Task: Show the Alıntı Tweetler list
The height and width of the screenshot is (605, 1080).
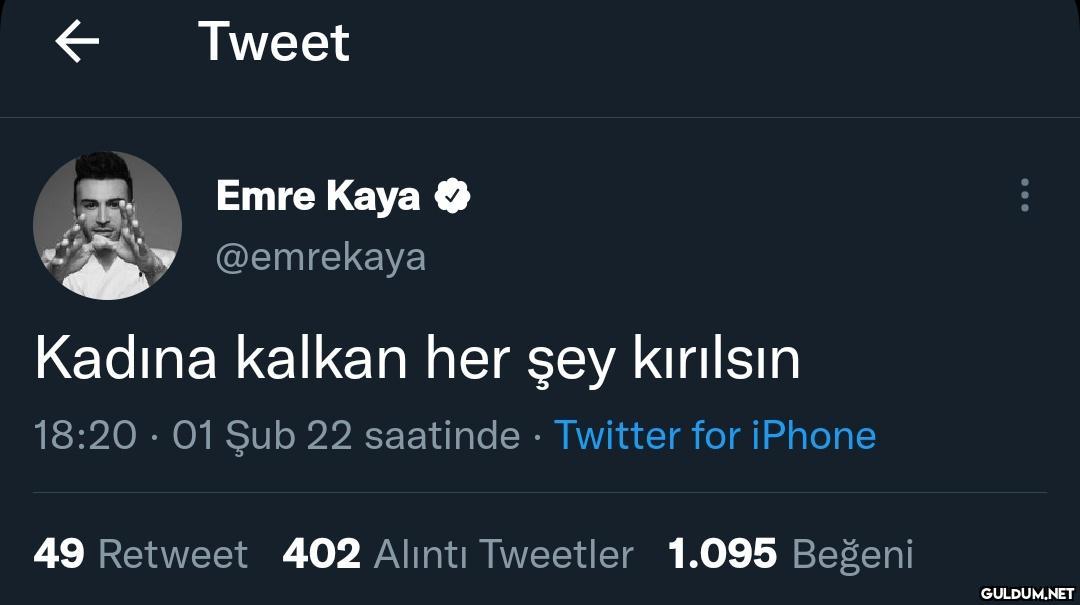Action: point(503,553)
